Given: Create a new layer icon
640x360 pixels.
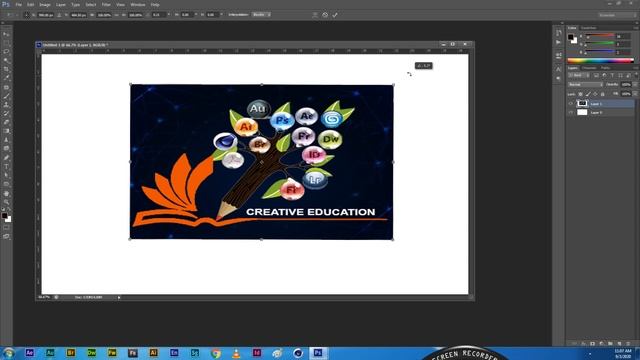Looking at the screenshot, I should (619, 344).
